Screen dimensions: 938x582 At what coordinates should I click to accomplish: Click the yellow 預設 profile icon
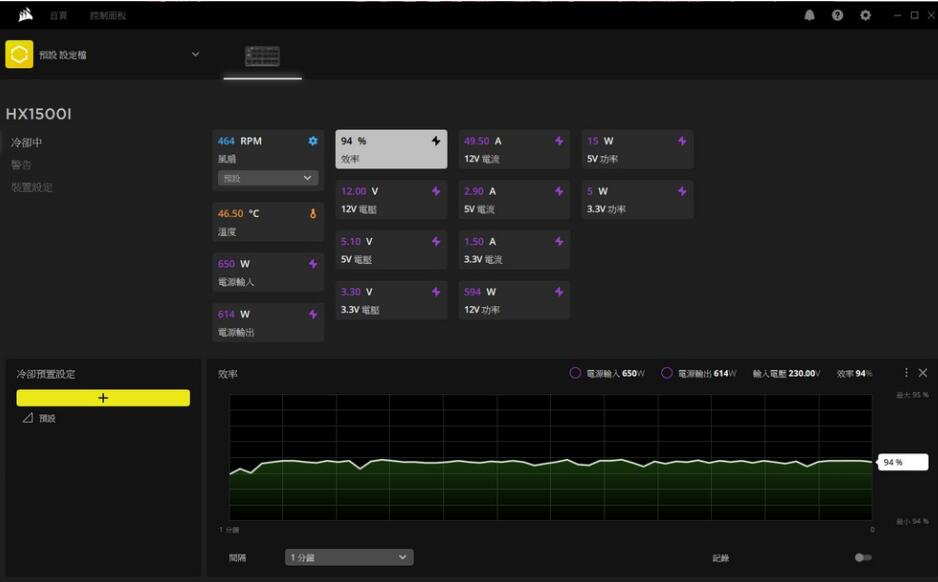(18, 54)
